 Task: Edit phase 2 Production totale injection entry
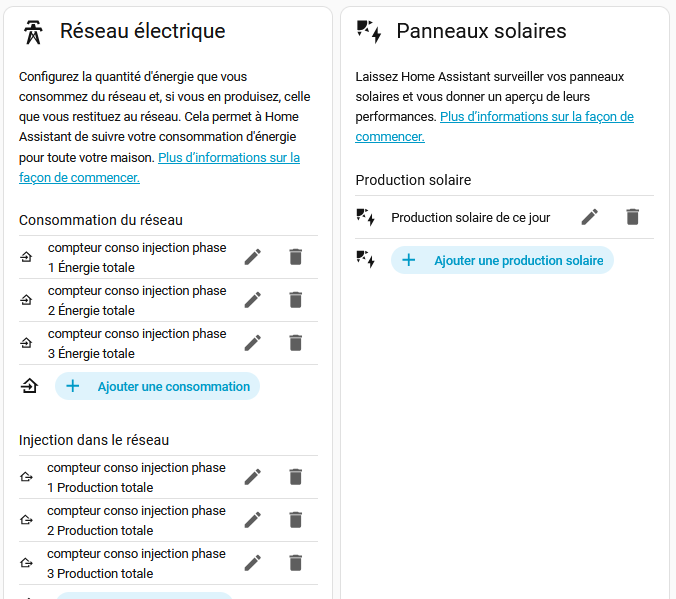(253, 520)
